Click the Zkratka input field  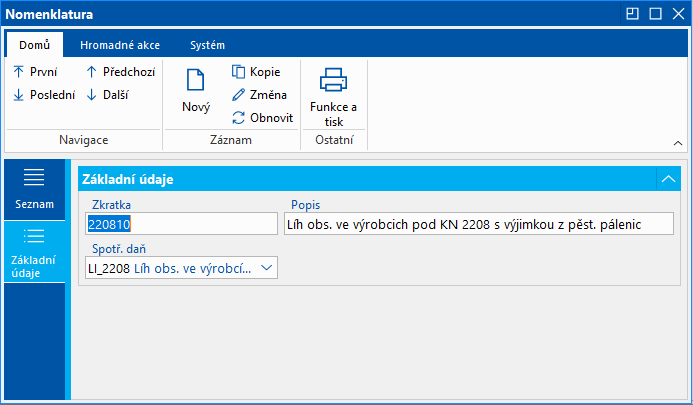pyautogui.click(x=180, y=223)
